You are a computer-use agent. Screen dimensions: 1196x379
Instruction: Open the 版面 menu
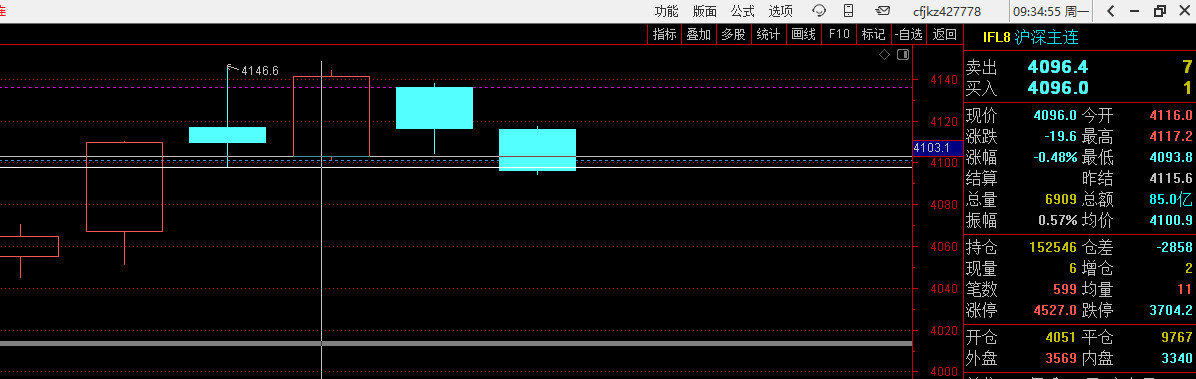point(704,11)
